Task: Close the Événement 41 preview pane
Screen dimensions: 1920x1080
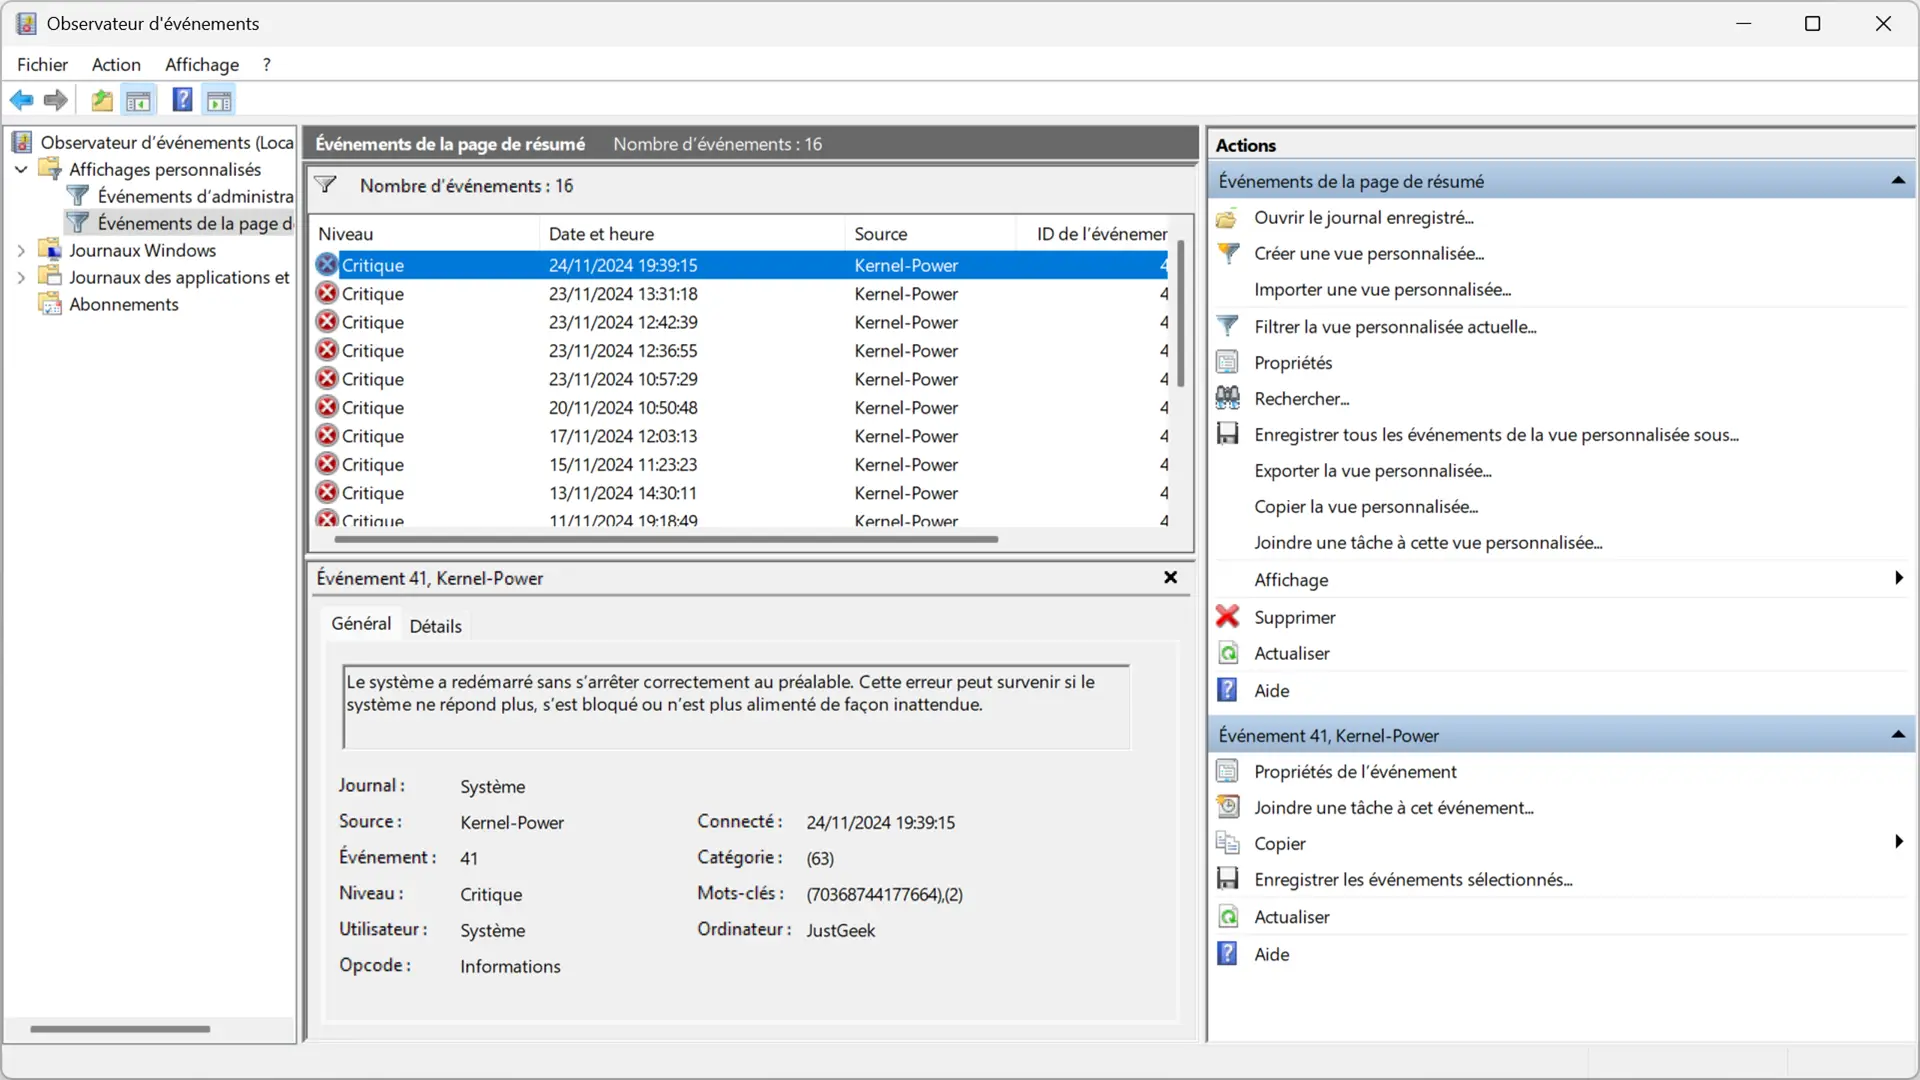Action: pyautogui.click(x=1170, y=578)
